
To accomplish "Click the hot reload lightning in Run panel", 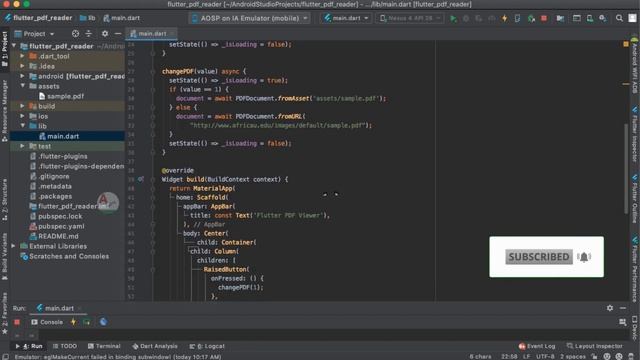I will (x=73, y=322).
